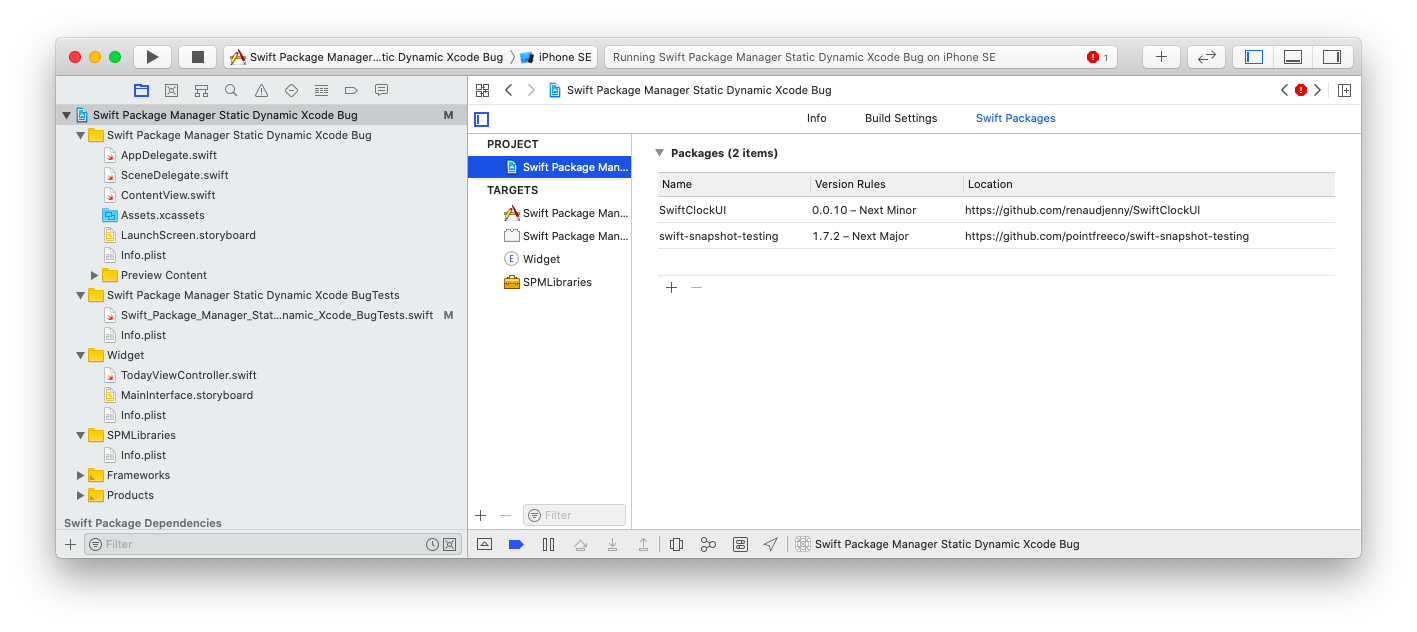Screen dimensions: 1417x632
Task: Jump to the previous issue arrow
Action: (x=1285, y=90)
